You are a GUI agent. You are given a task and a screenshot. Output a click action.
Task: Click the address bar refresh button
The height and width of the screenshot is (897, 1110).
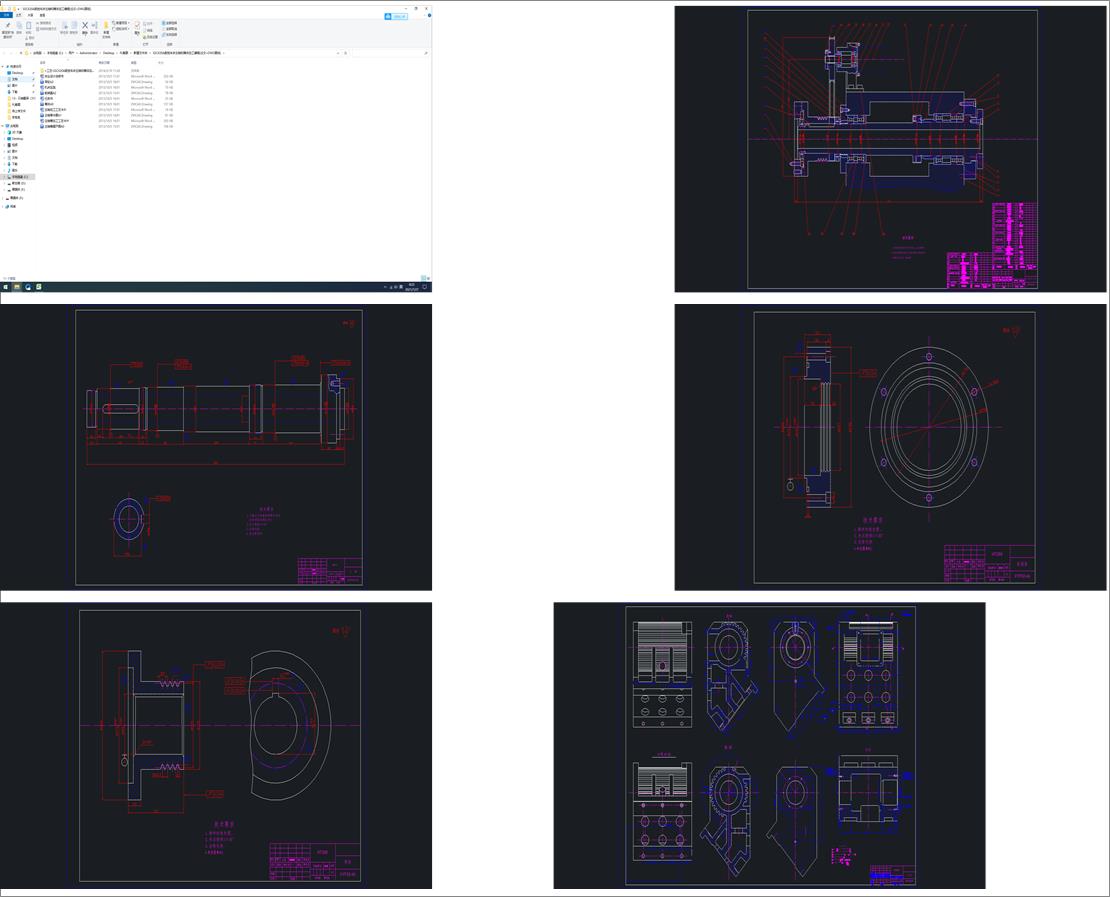tap(345, 53)
